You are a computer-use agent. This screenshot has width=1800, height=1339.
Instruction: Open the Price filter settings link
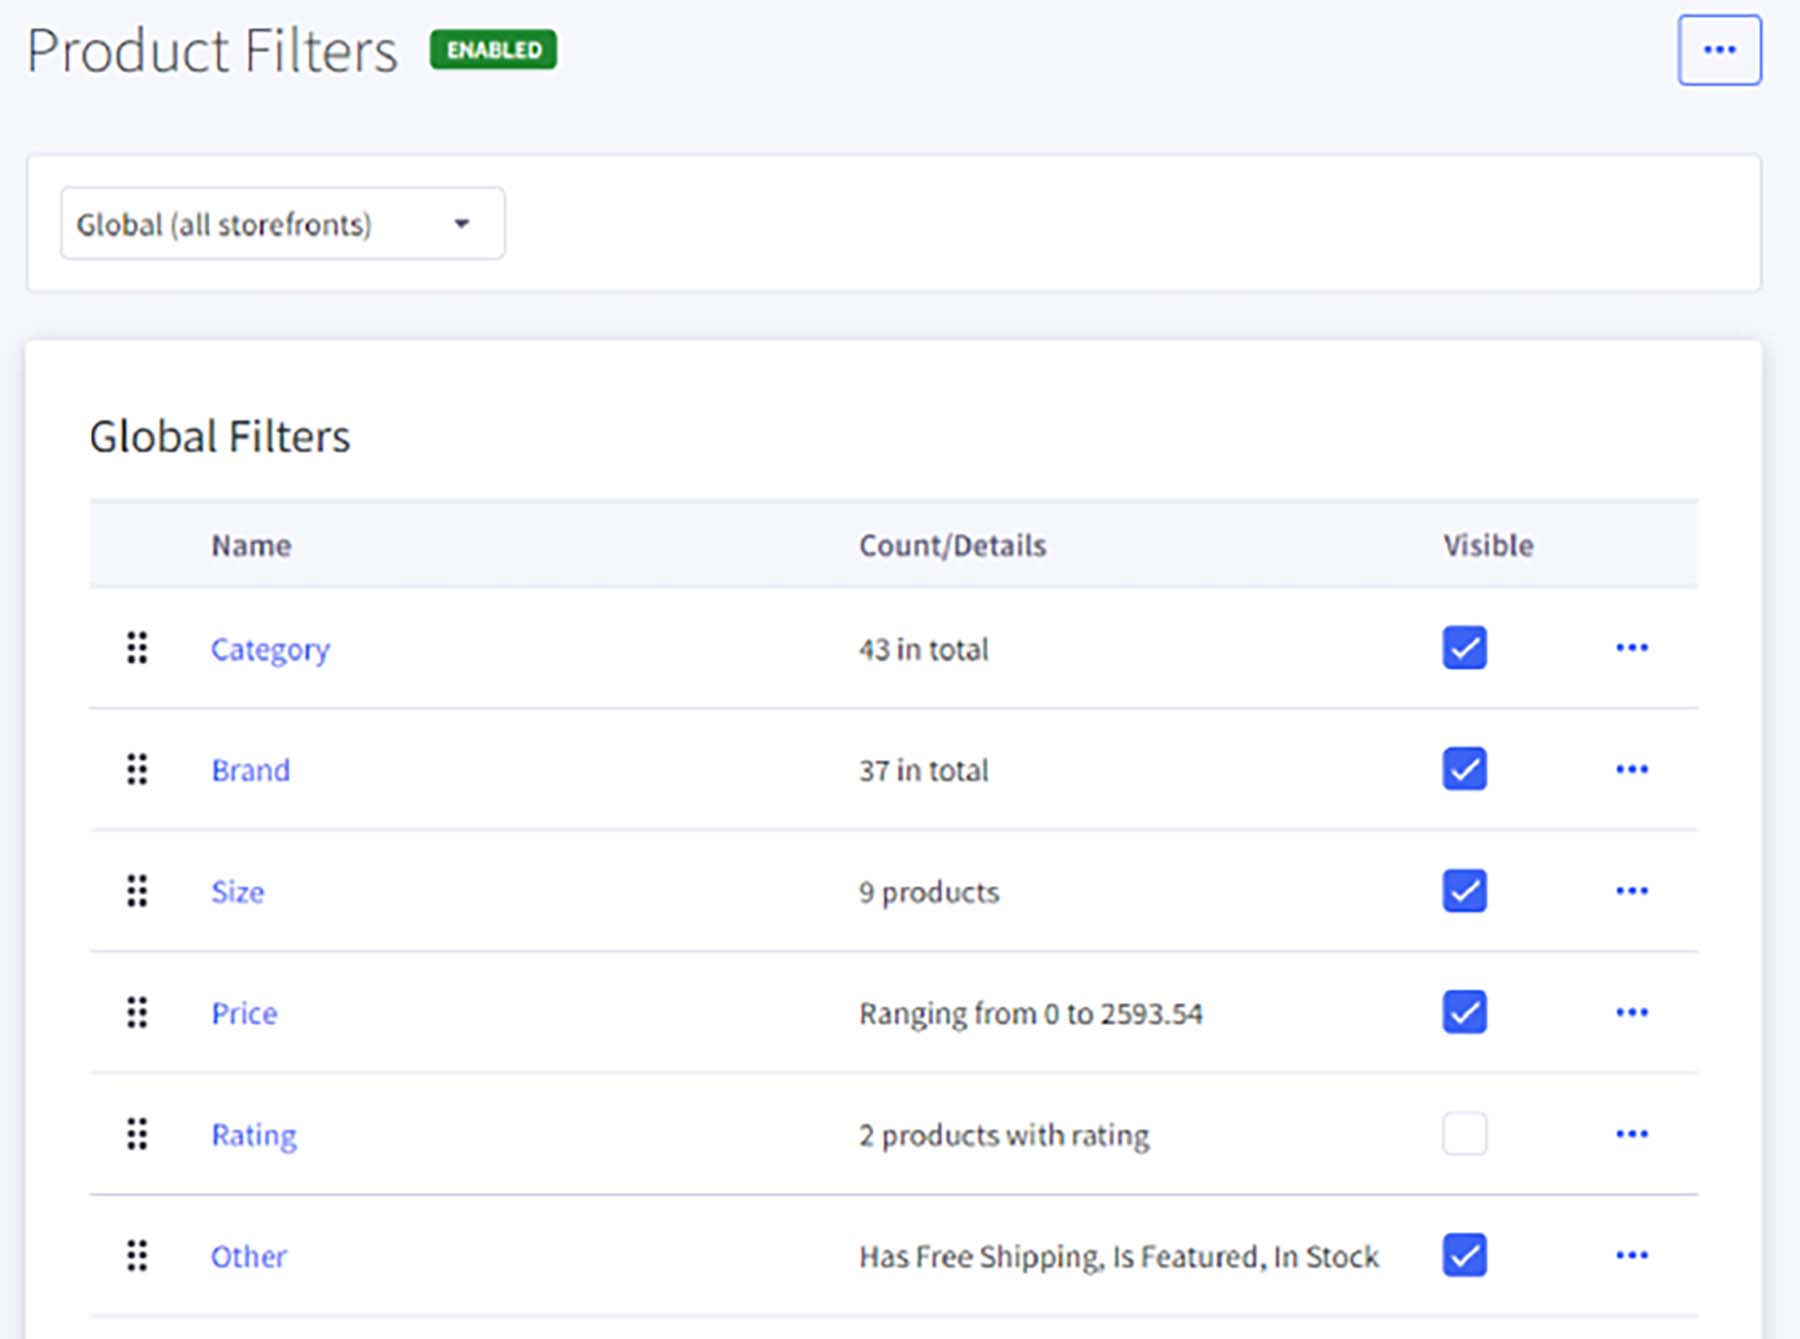point(244,1013)
